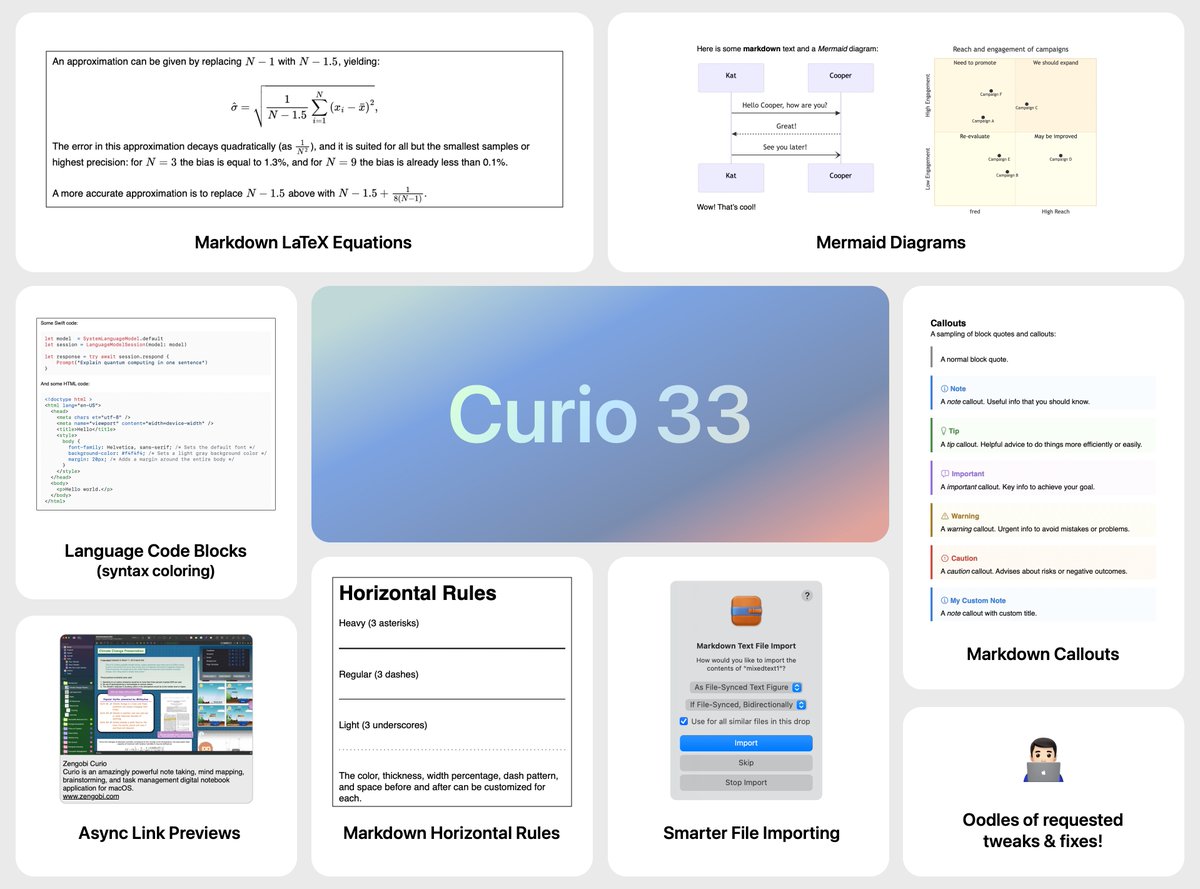This screenshot has height=889, width=1200.
Task: Click the Swift code block
Action: (156, 352)
